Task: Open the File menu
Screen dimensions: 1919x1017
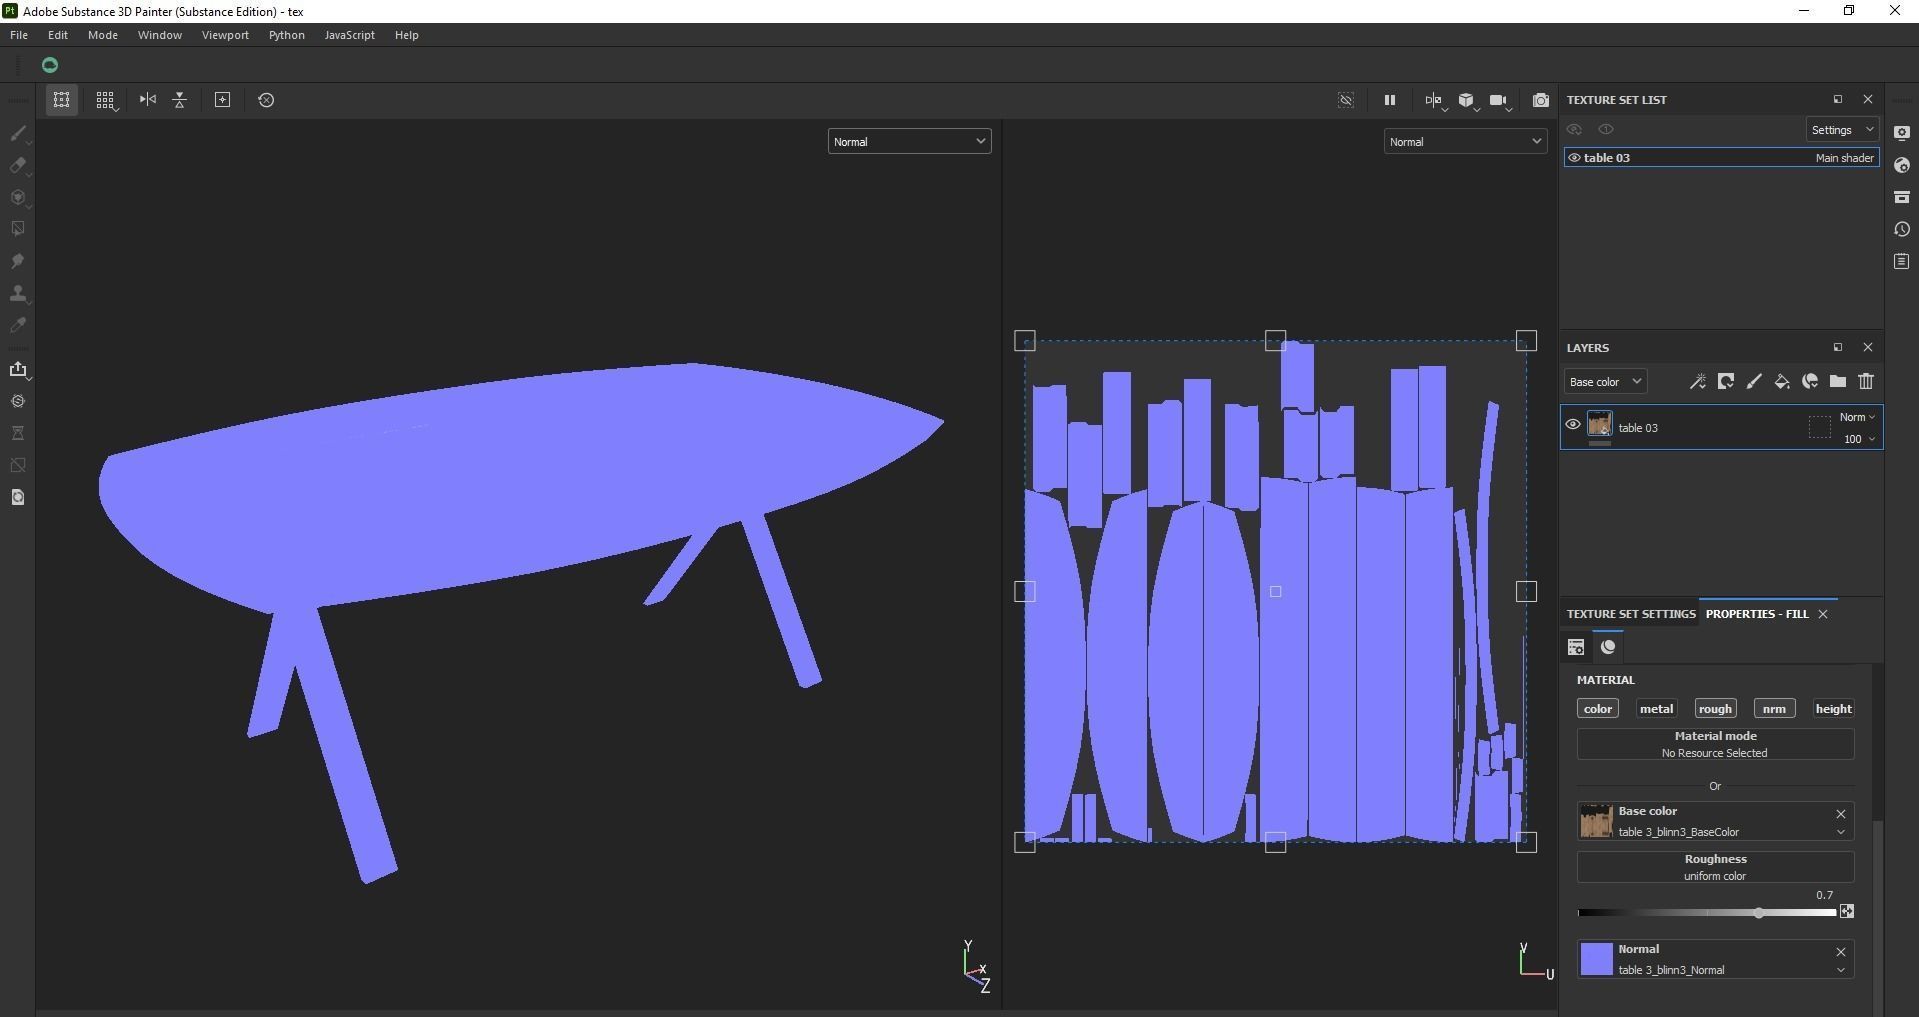Action: (x=19, y=35)
